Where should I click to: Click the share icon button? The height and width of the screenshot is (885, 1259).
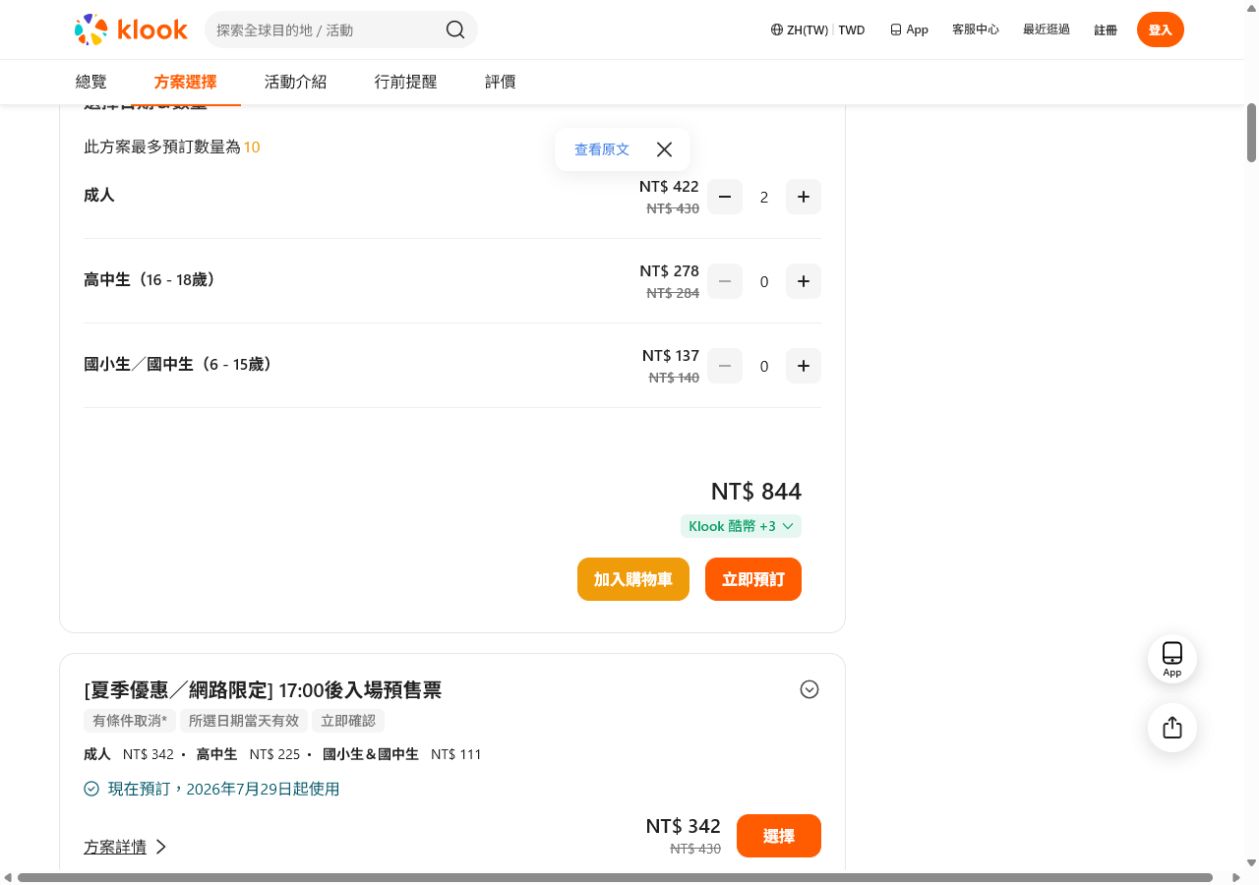1172,727
